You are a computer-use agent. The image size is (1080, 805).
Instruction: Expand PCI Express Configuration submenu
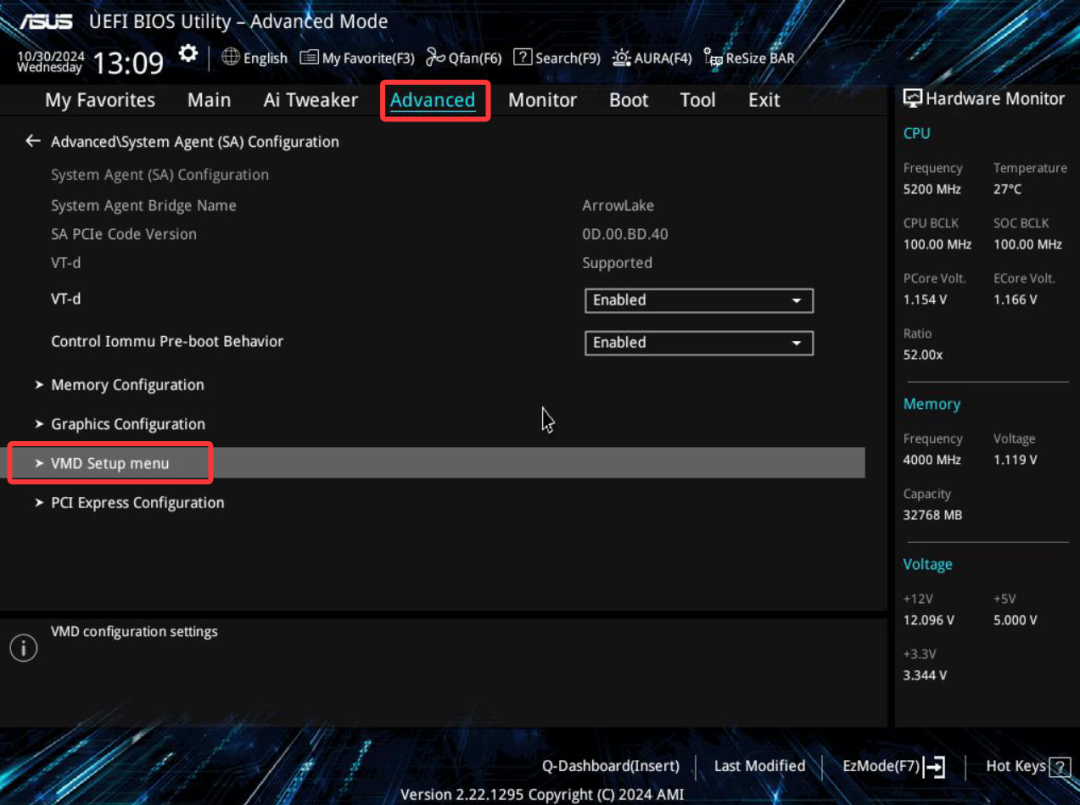[137, 503]
